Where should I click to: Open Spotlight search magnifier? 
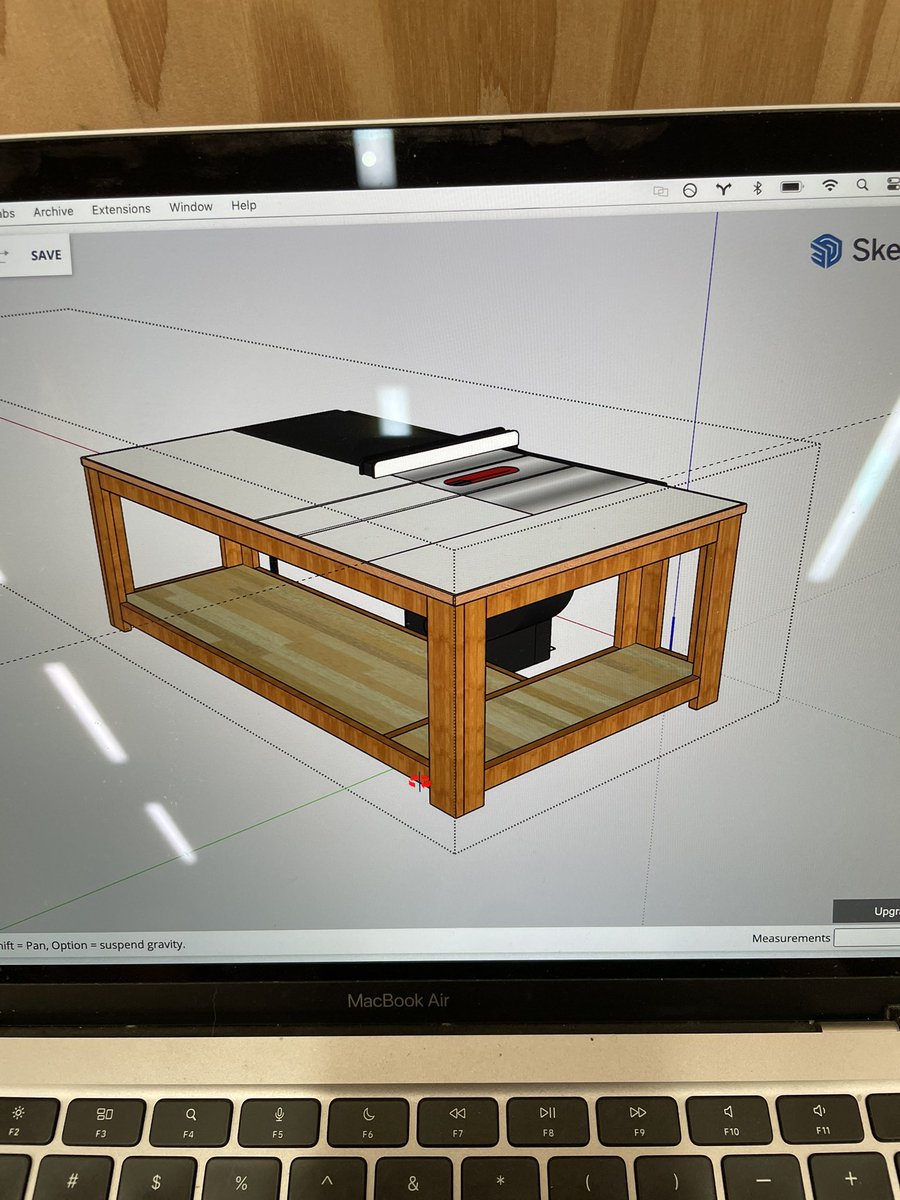coord(862,184)
